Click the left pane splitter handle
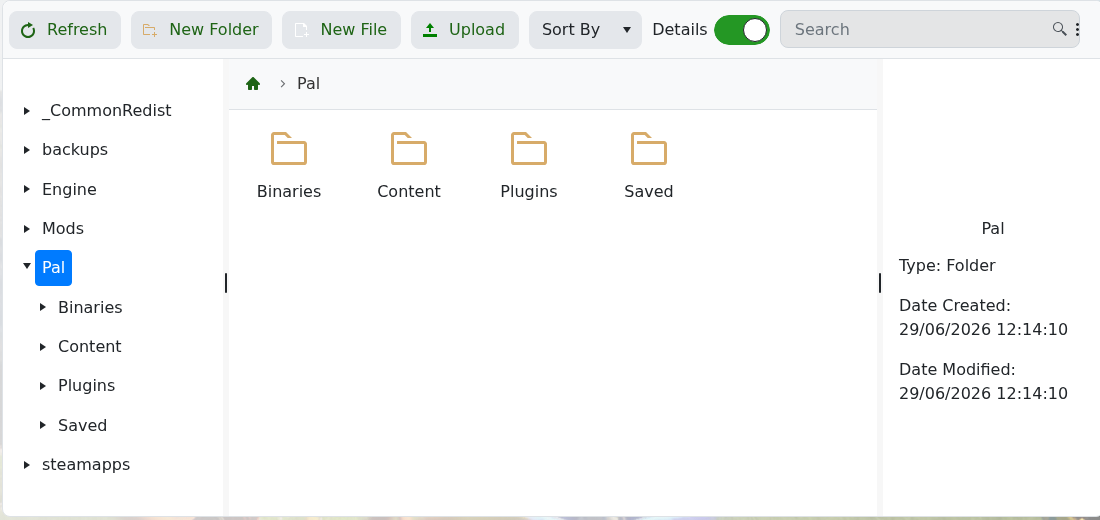 point(226,283)
